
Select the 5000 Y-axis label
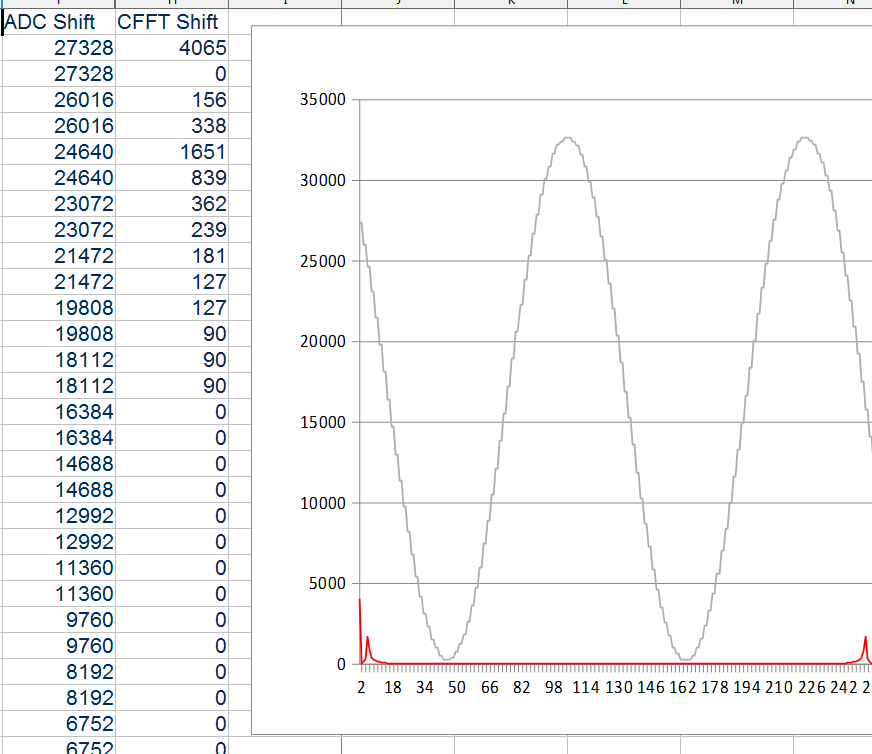click(x=327, y=583)
